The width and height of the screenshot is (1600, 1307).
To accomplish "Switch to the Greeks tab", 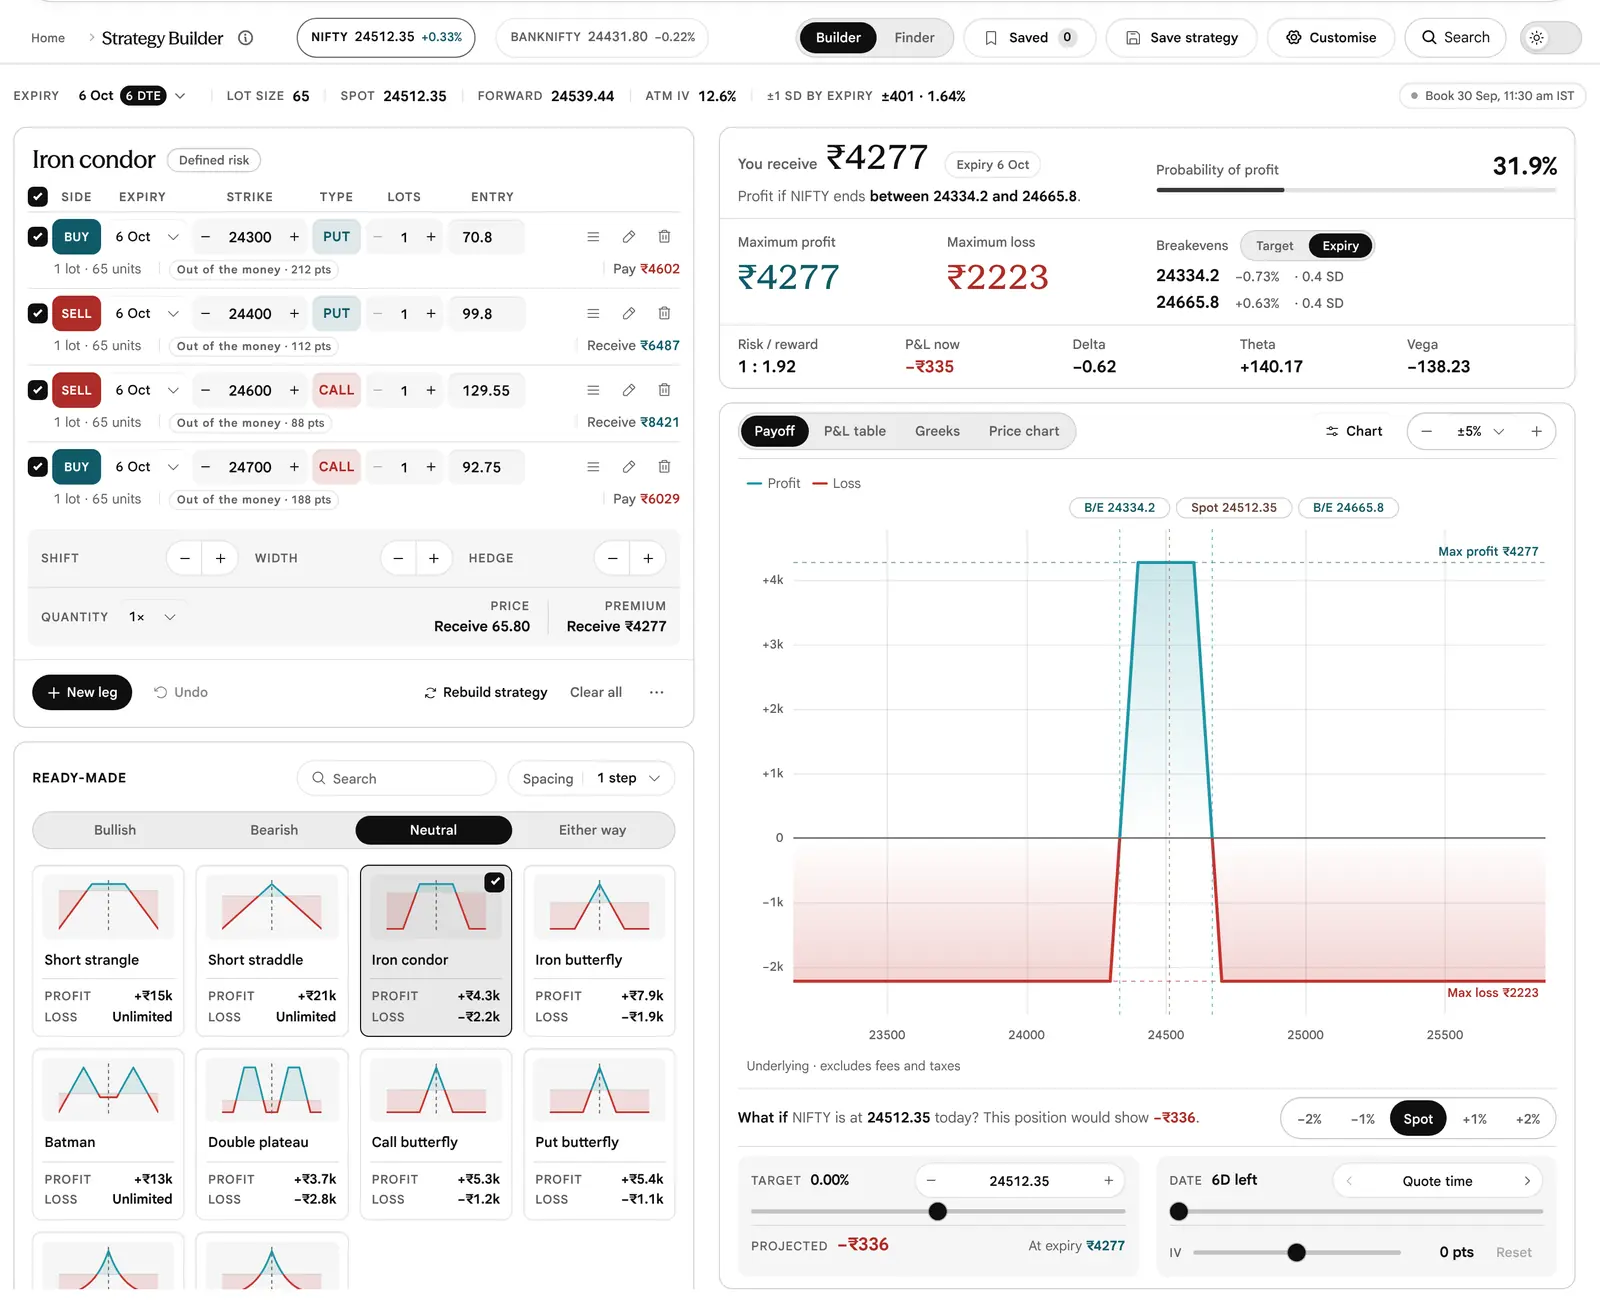I will pos(937,432).
